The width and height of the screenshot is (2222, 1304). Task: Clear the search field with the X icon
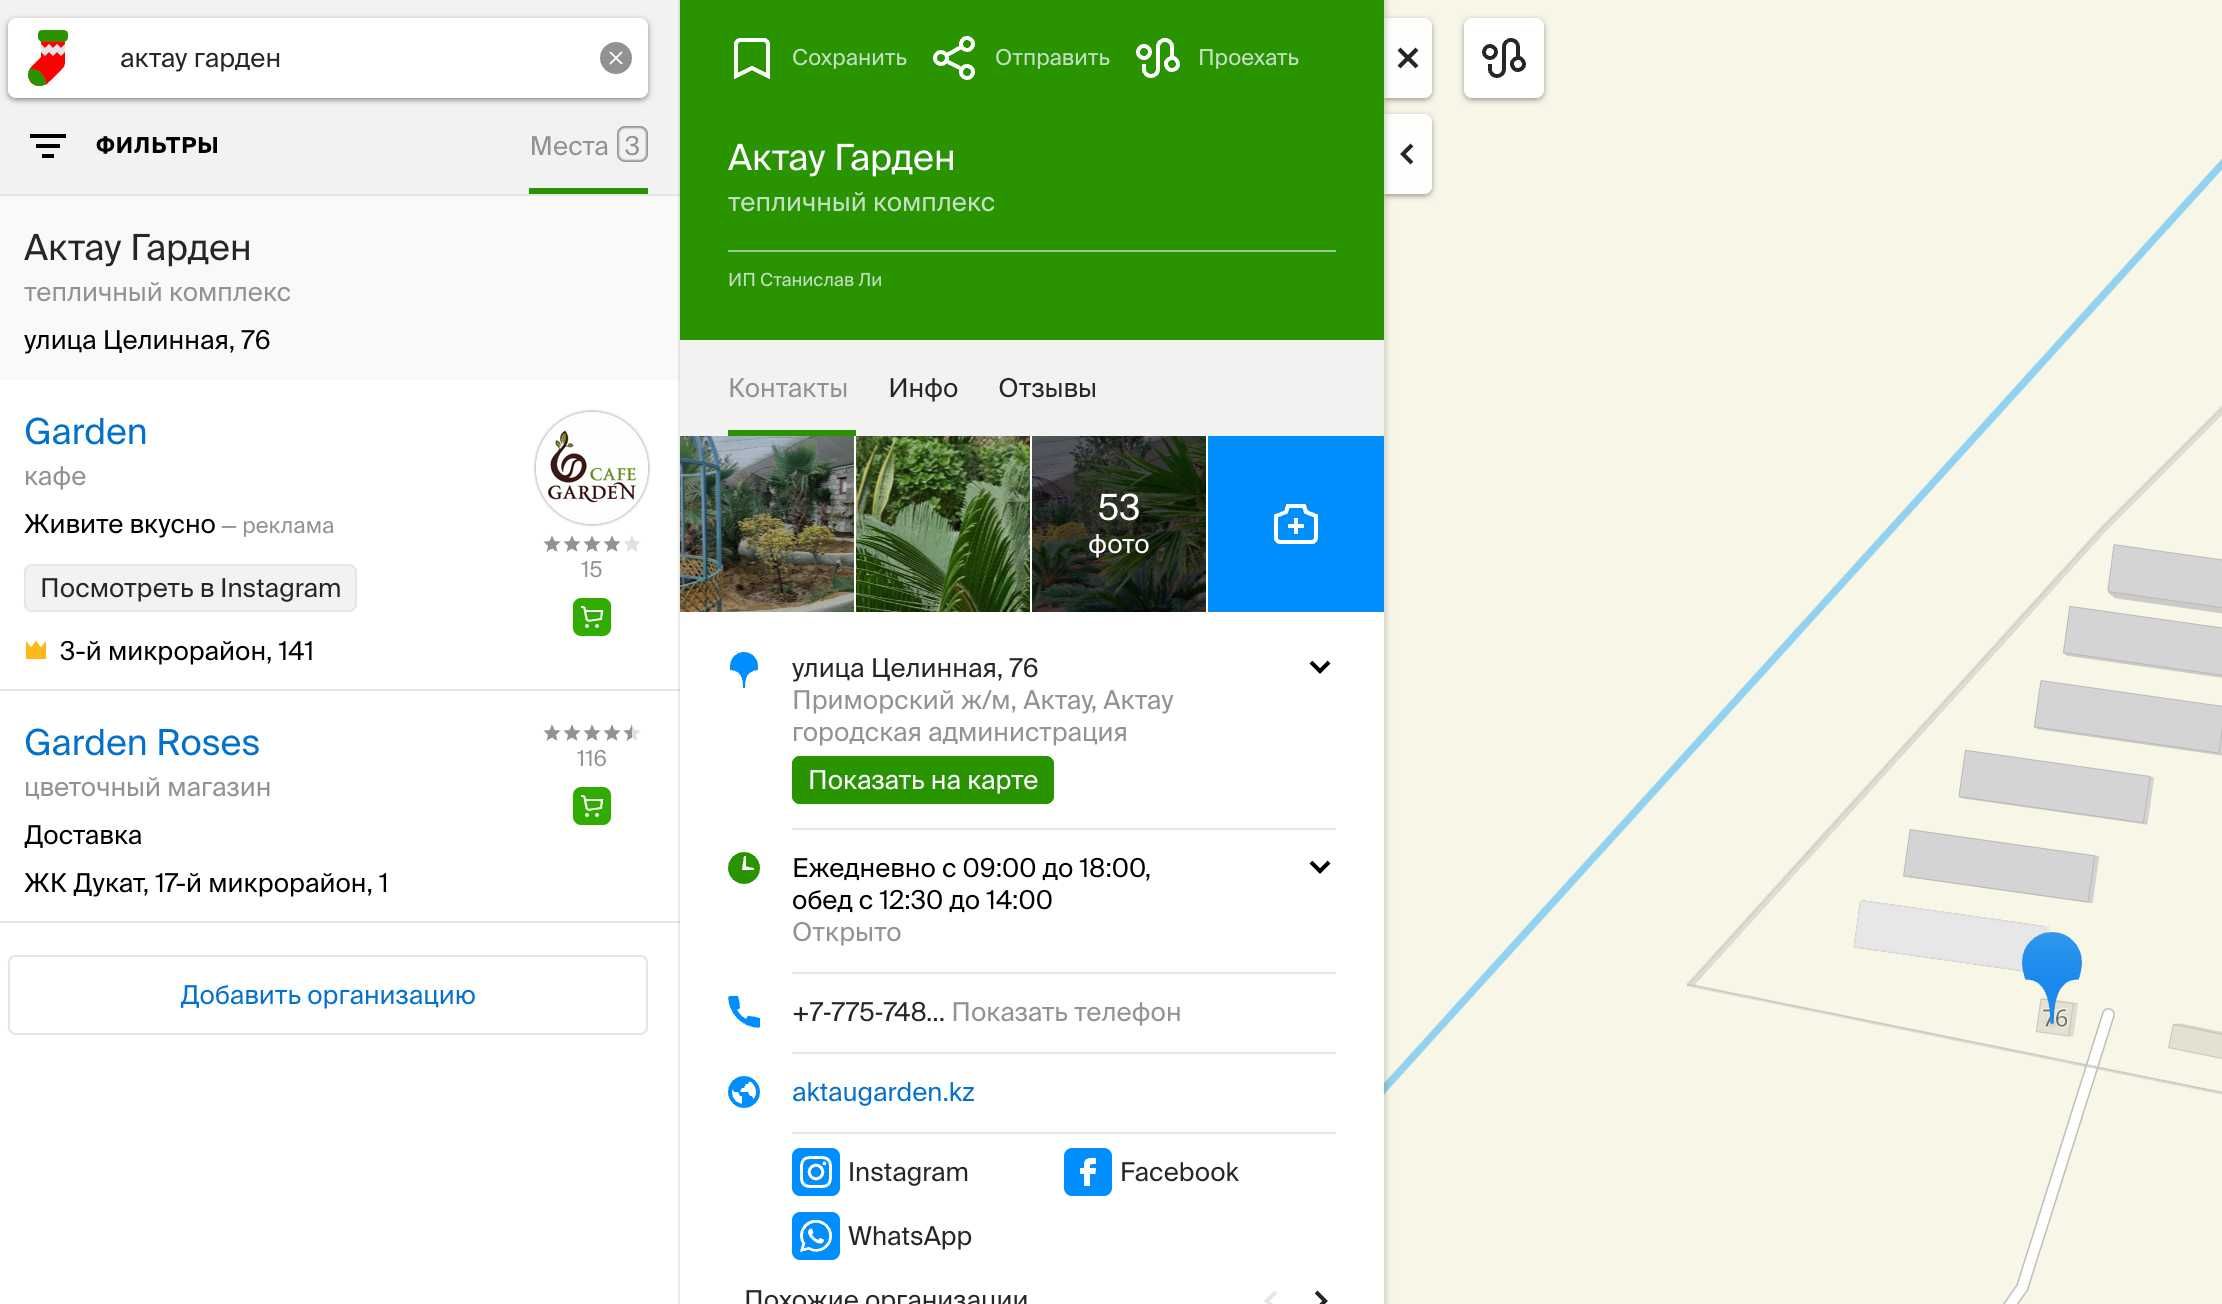(x=615, y=58)
